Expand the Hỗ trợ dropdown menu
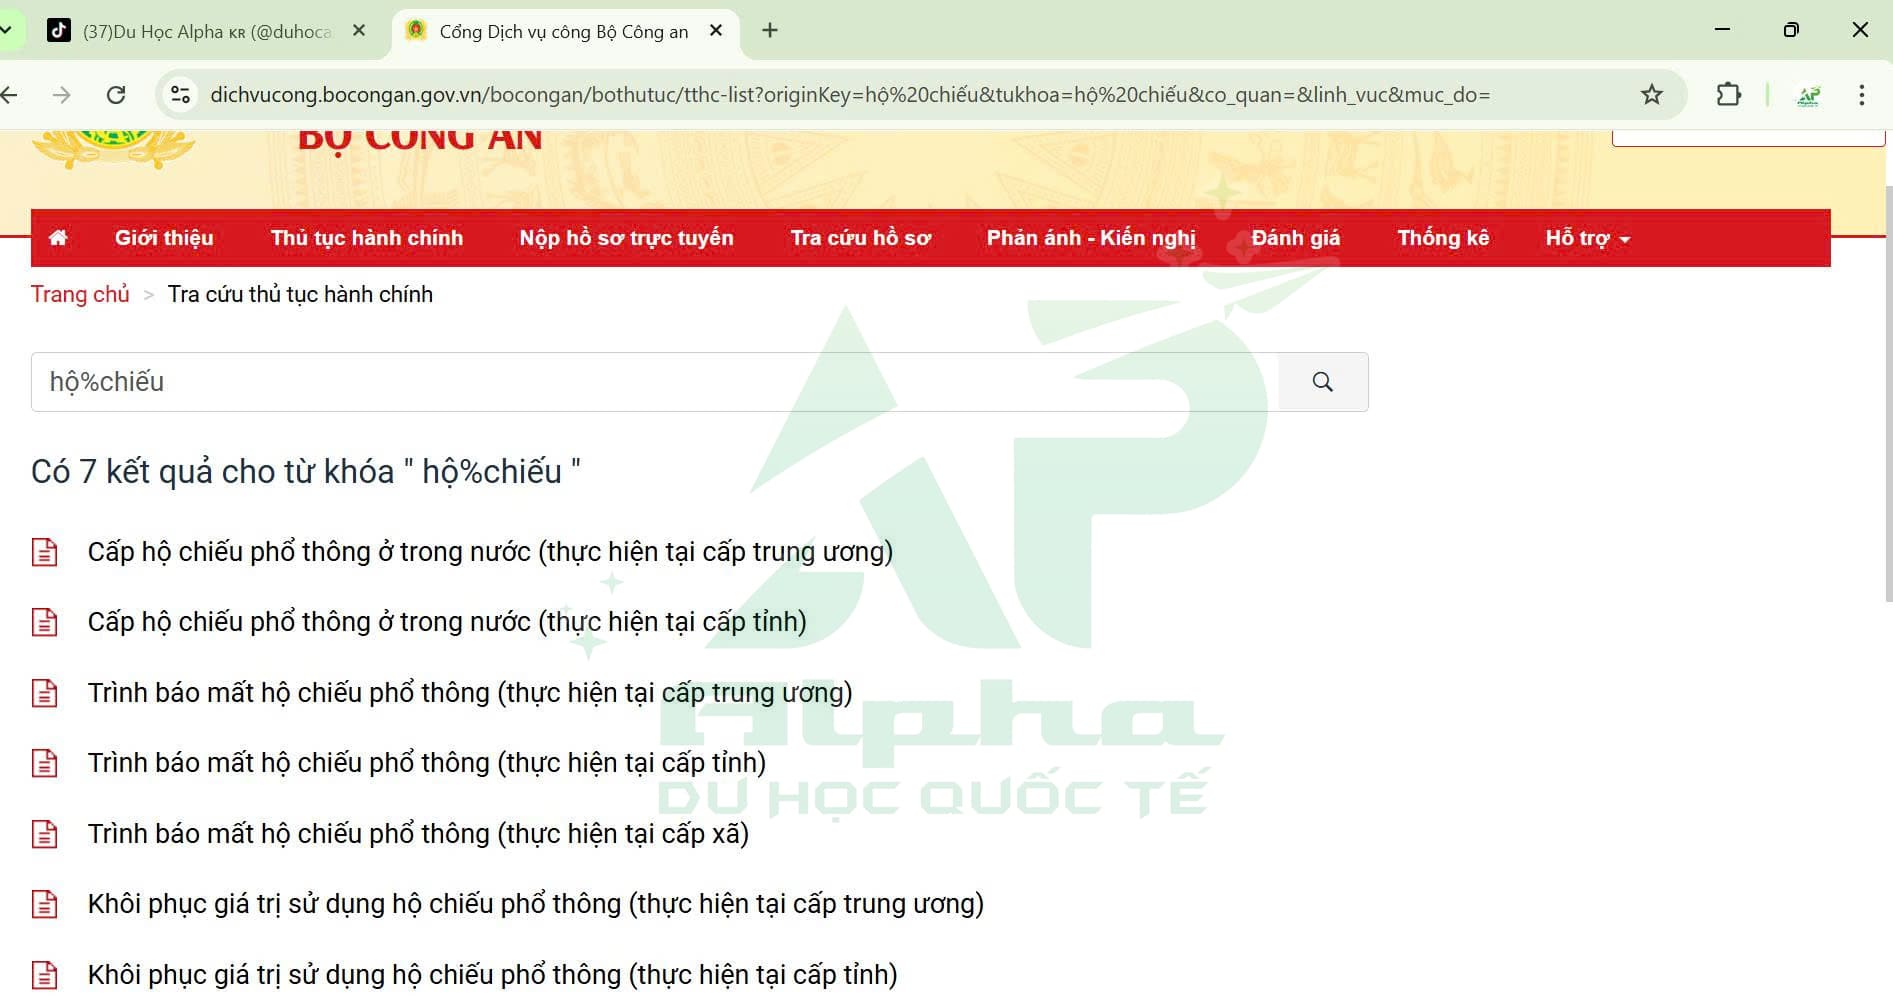This screenshot has height=996, width=1893. point(1587,238)
